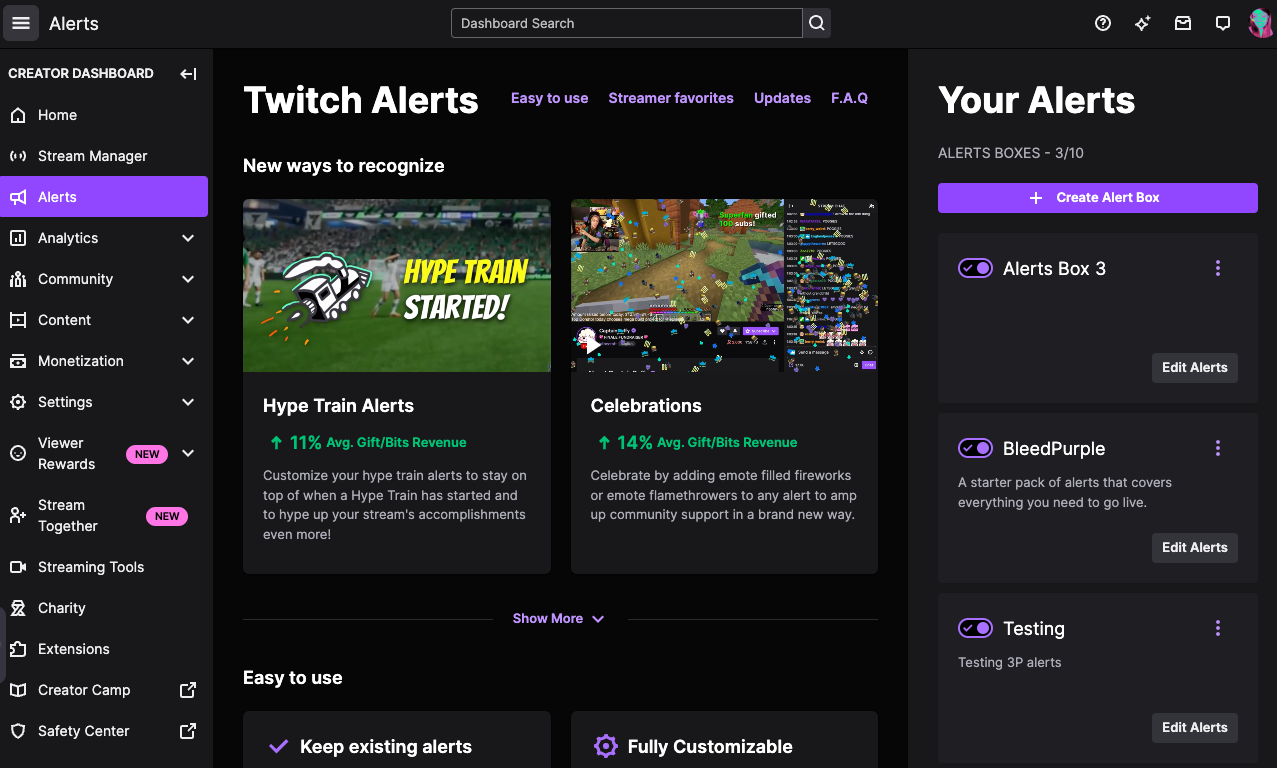Jump to the Easy to use section tab
Viewport: 1277px width, 768px height.
[549, 98]
